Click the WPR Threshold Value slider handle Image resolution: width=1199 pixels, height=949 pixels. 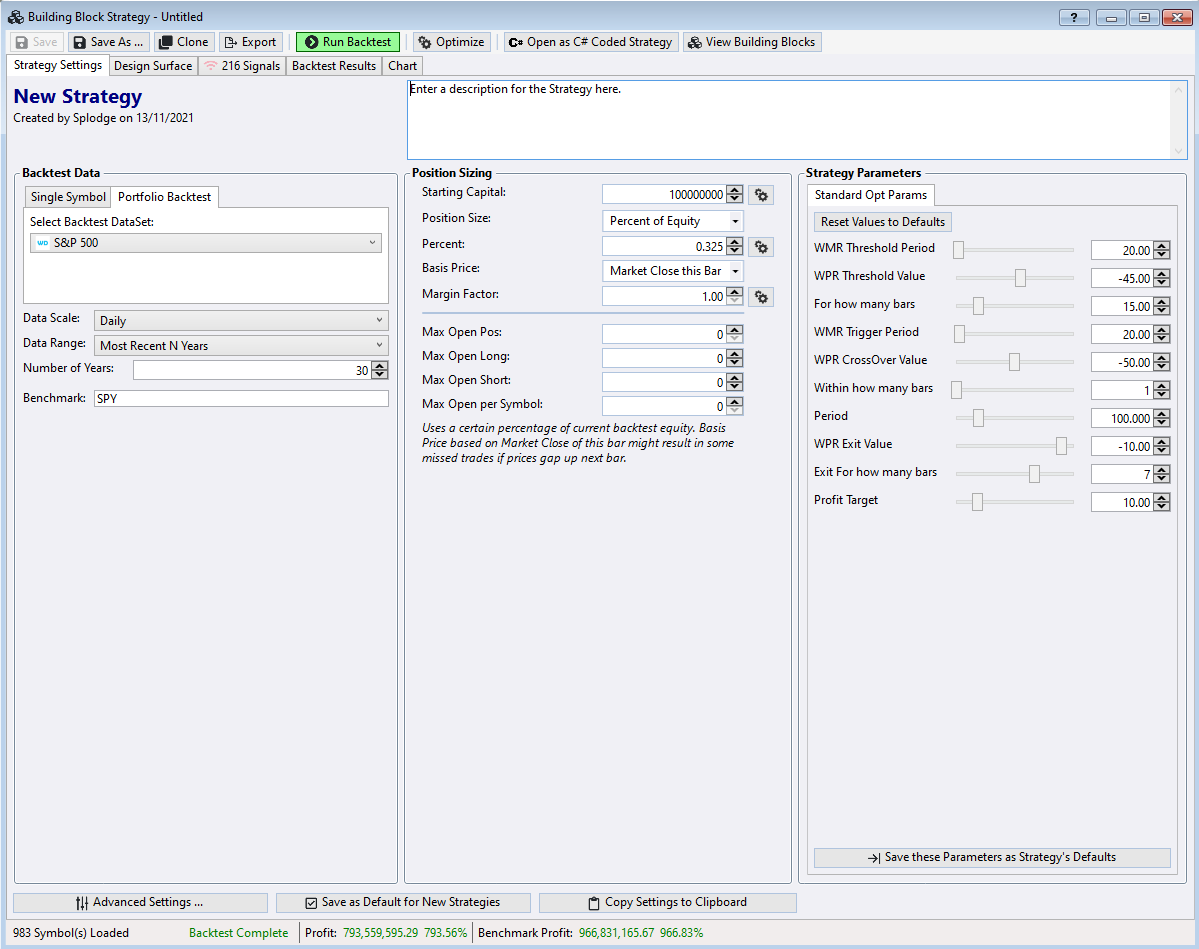pos(1020,278)
